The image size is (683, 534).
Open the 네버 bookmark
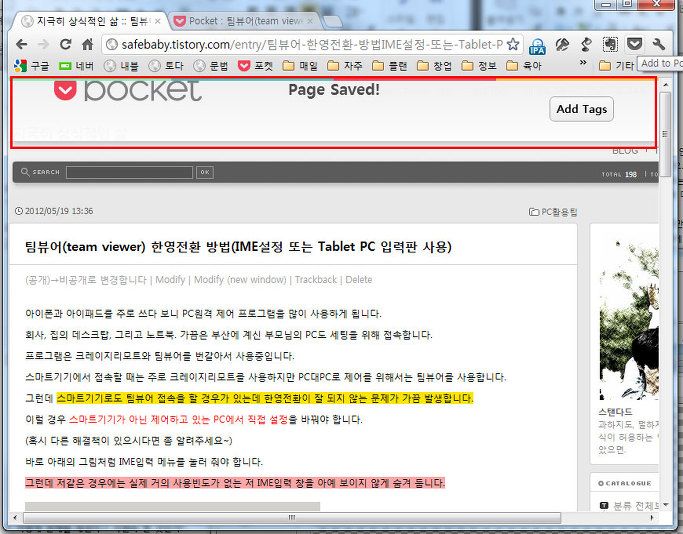(x=77, y=66)
